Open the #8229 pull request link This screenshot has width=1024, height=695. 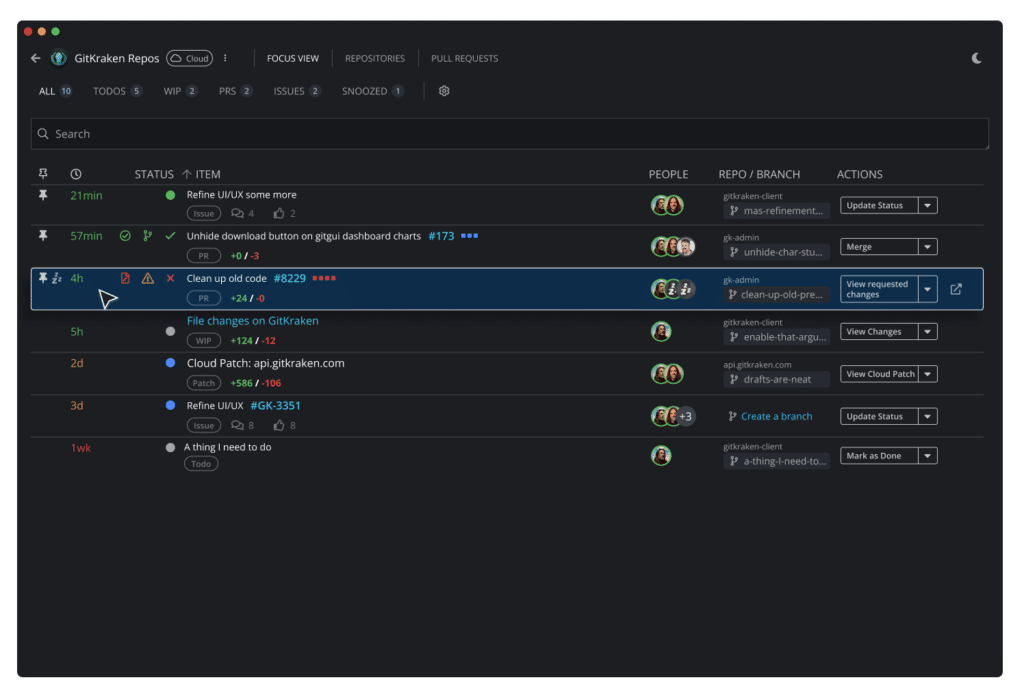[289, 278]
